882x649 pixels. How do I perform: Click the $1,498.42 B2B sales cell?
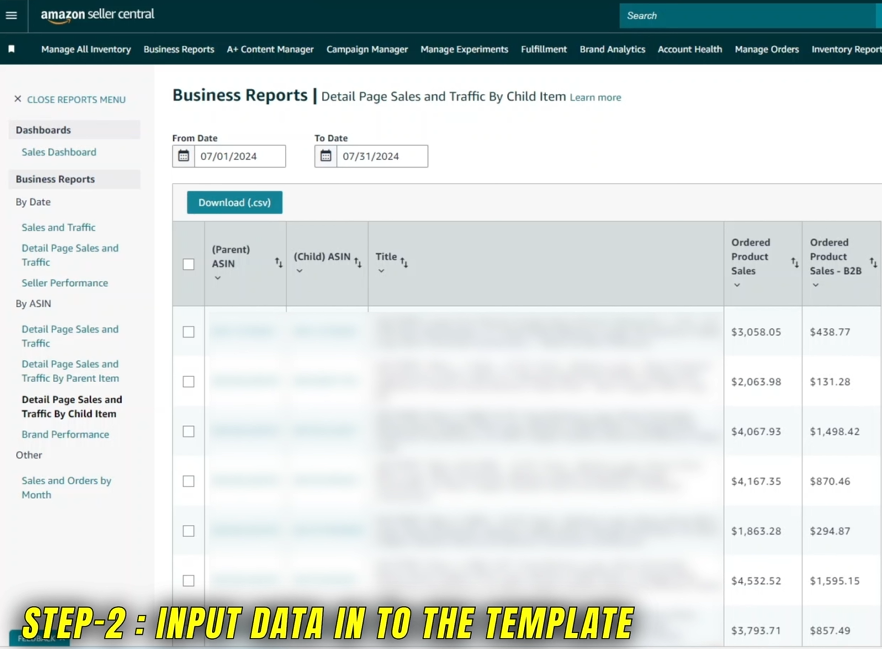[x=835, y=431]
